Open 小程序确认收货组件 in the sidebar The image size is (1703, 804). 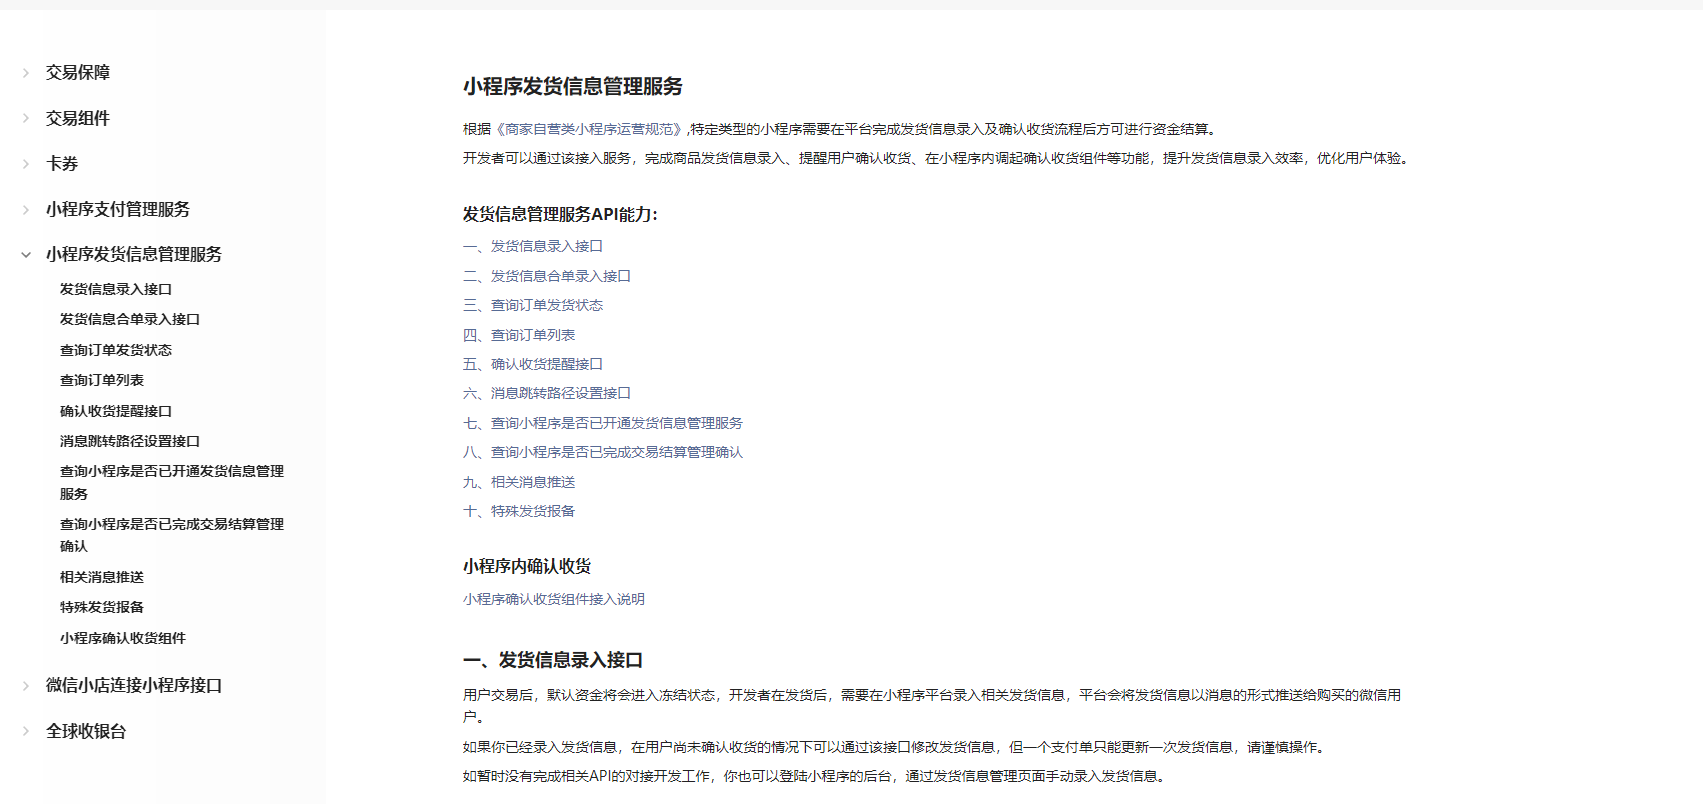coord(123,638)
